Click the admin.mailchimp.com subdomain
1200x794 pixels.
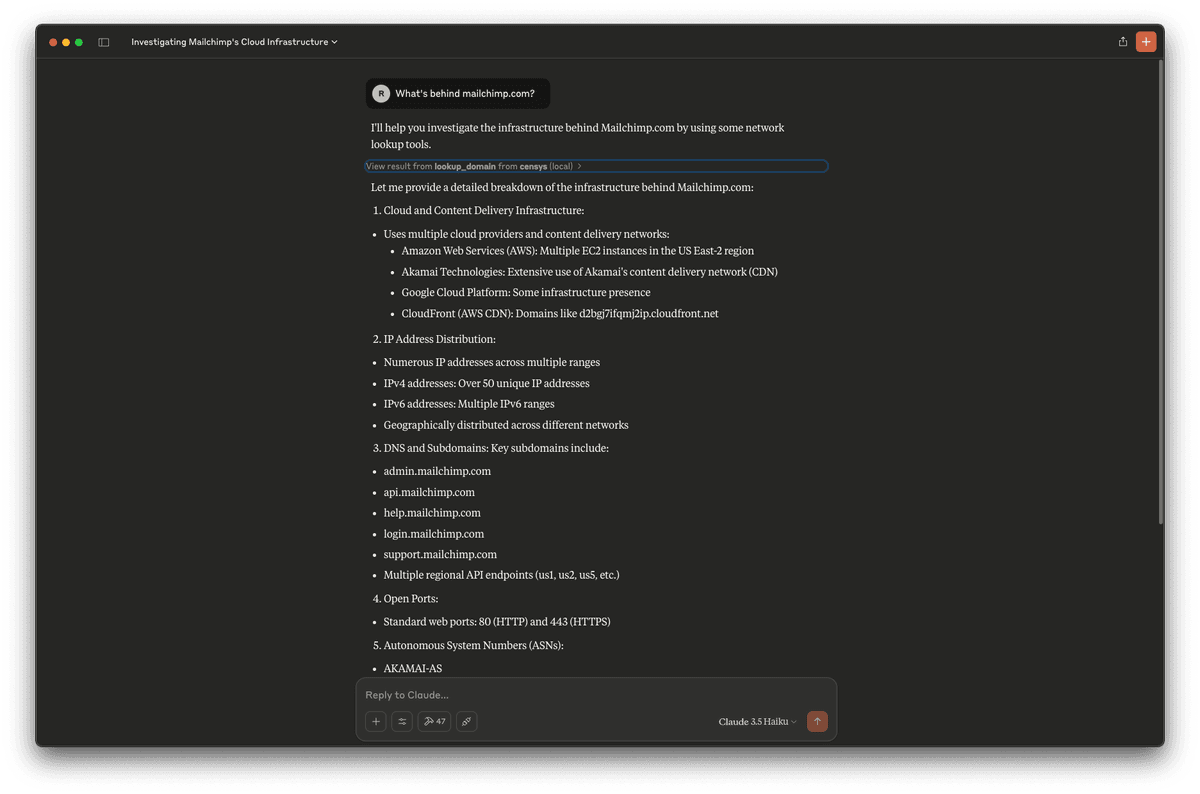tap(437, 472)
